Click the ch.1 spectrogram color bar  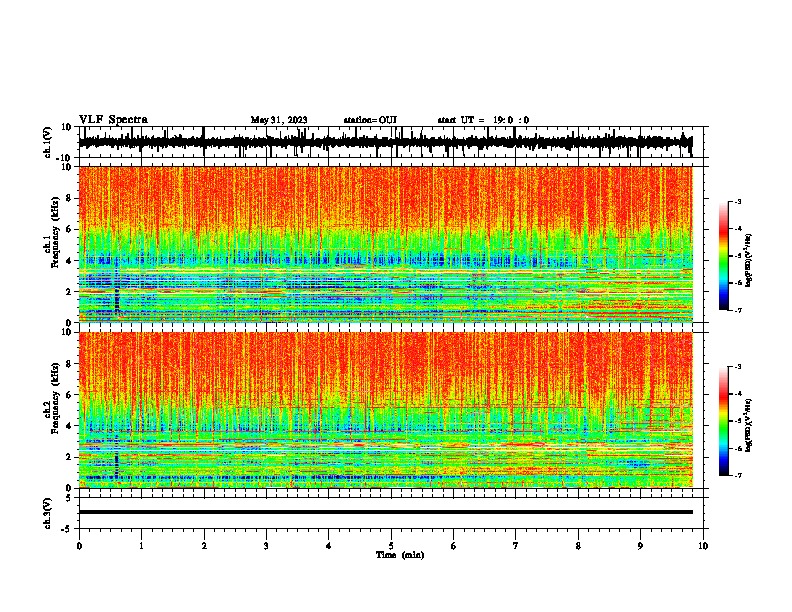723,255
